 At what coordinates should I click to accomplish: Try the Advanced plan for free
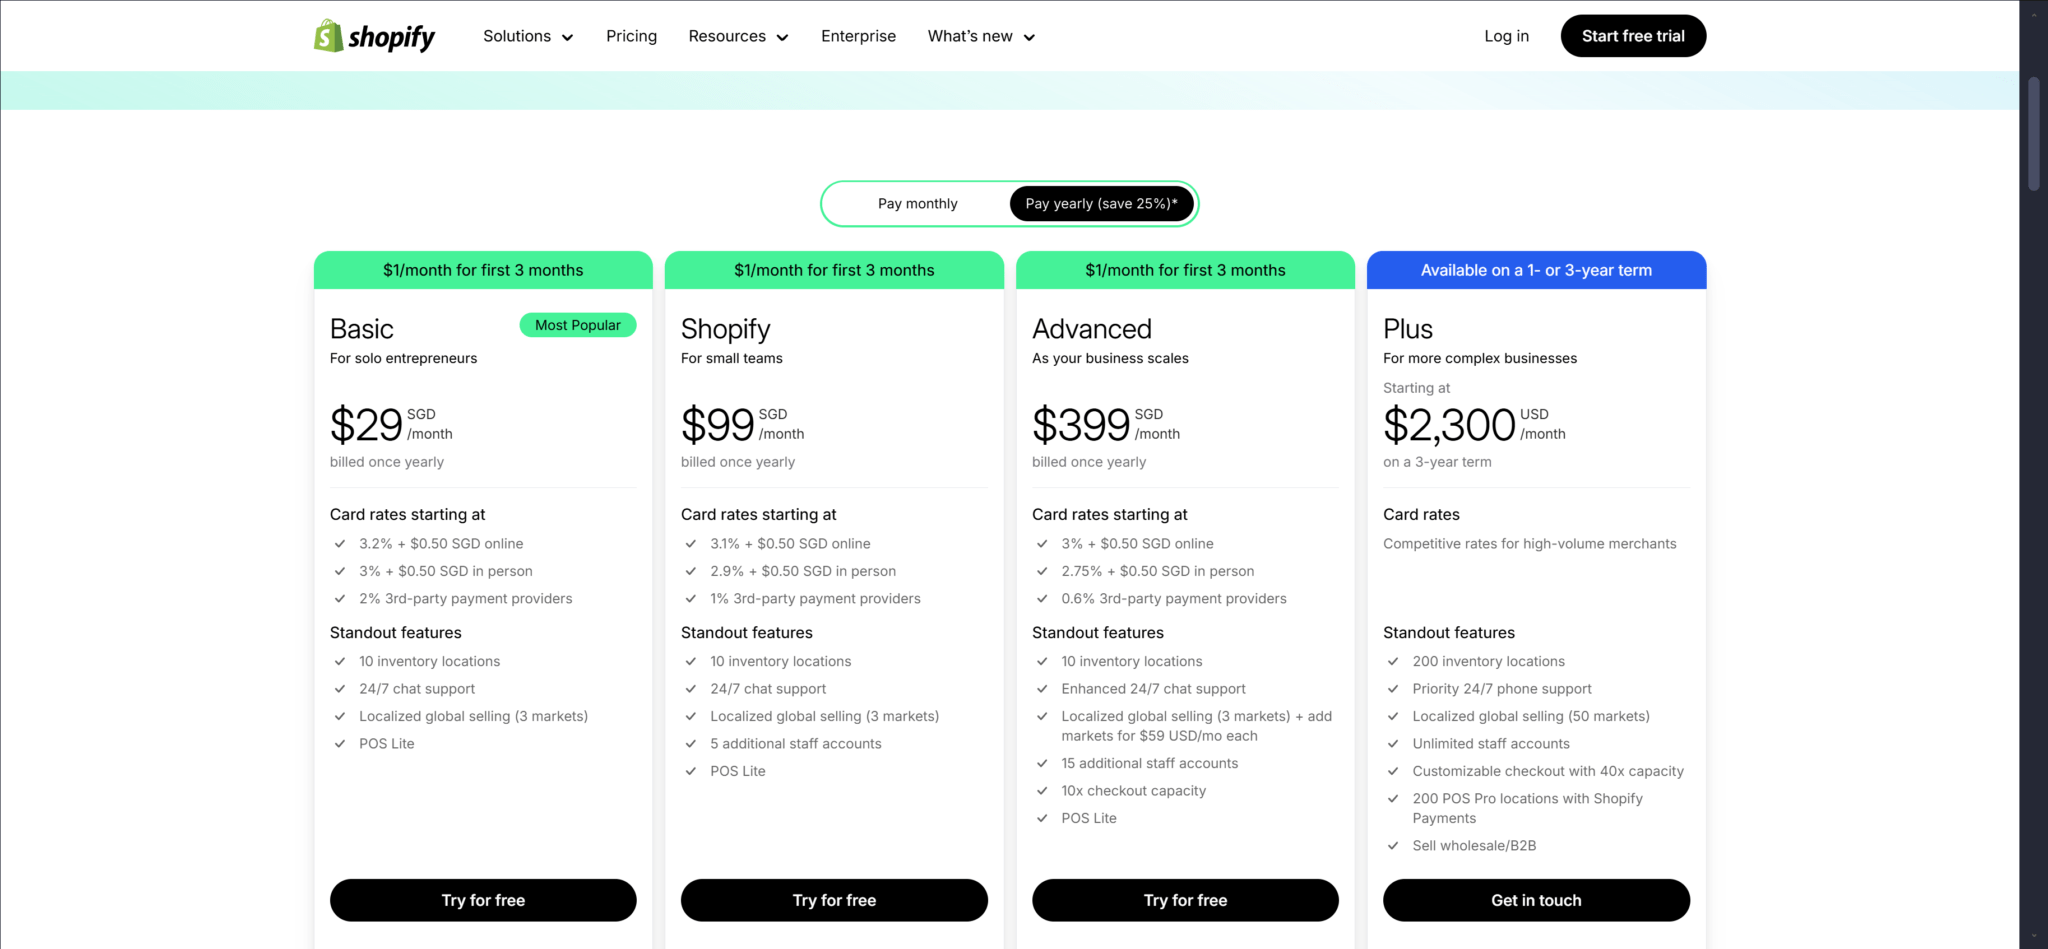pyautogui.click(x=1185, y=899)
